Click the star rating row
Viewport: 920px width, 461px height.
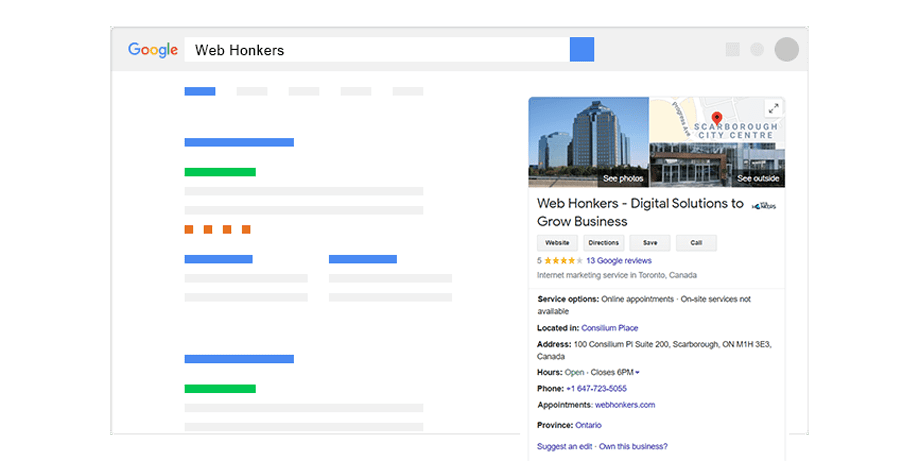pyautogui.click(x=563, y=260)
